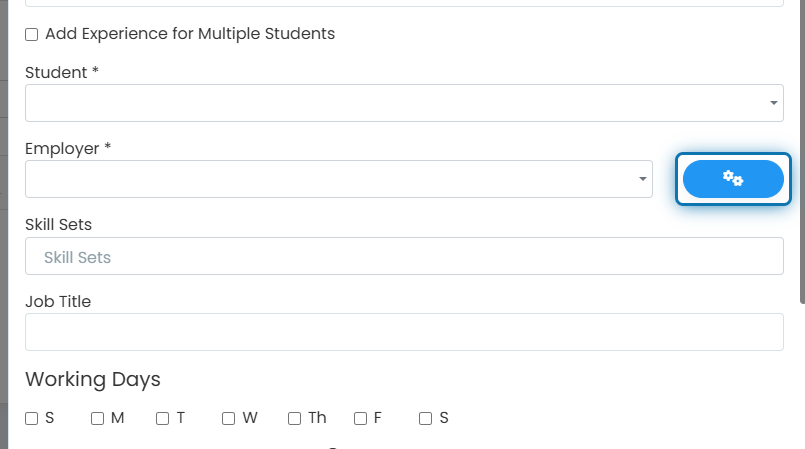
Task: Click the Add Experience for Multiple Students label
Action: click(190, 34)
